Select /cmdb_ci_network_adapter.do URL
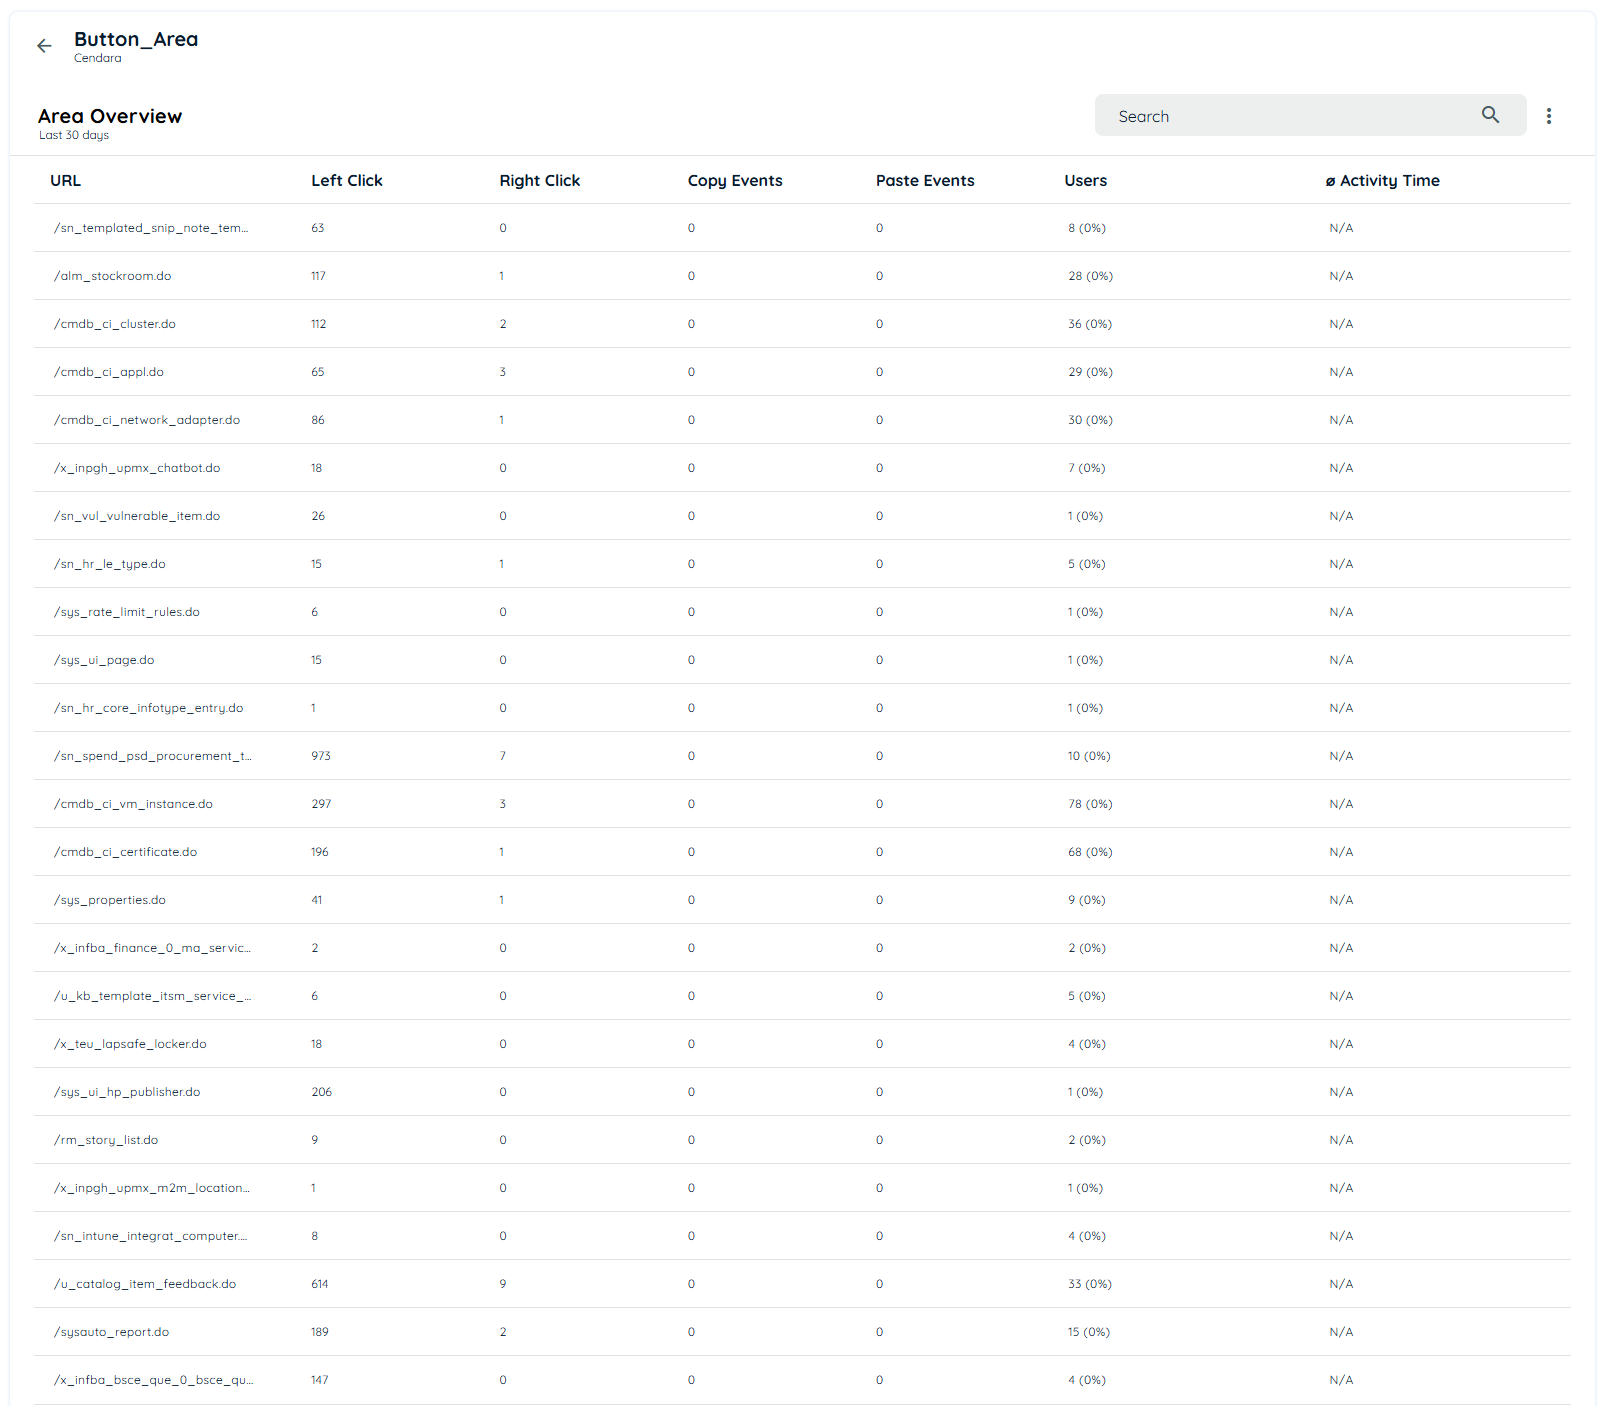The image size is (1602, 1406). pos(147,420)
